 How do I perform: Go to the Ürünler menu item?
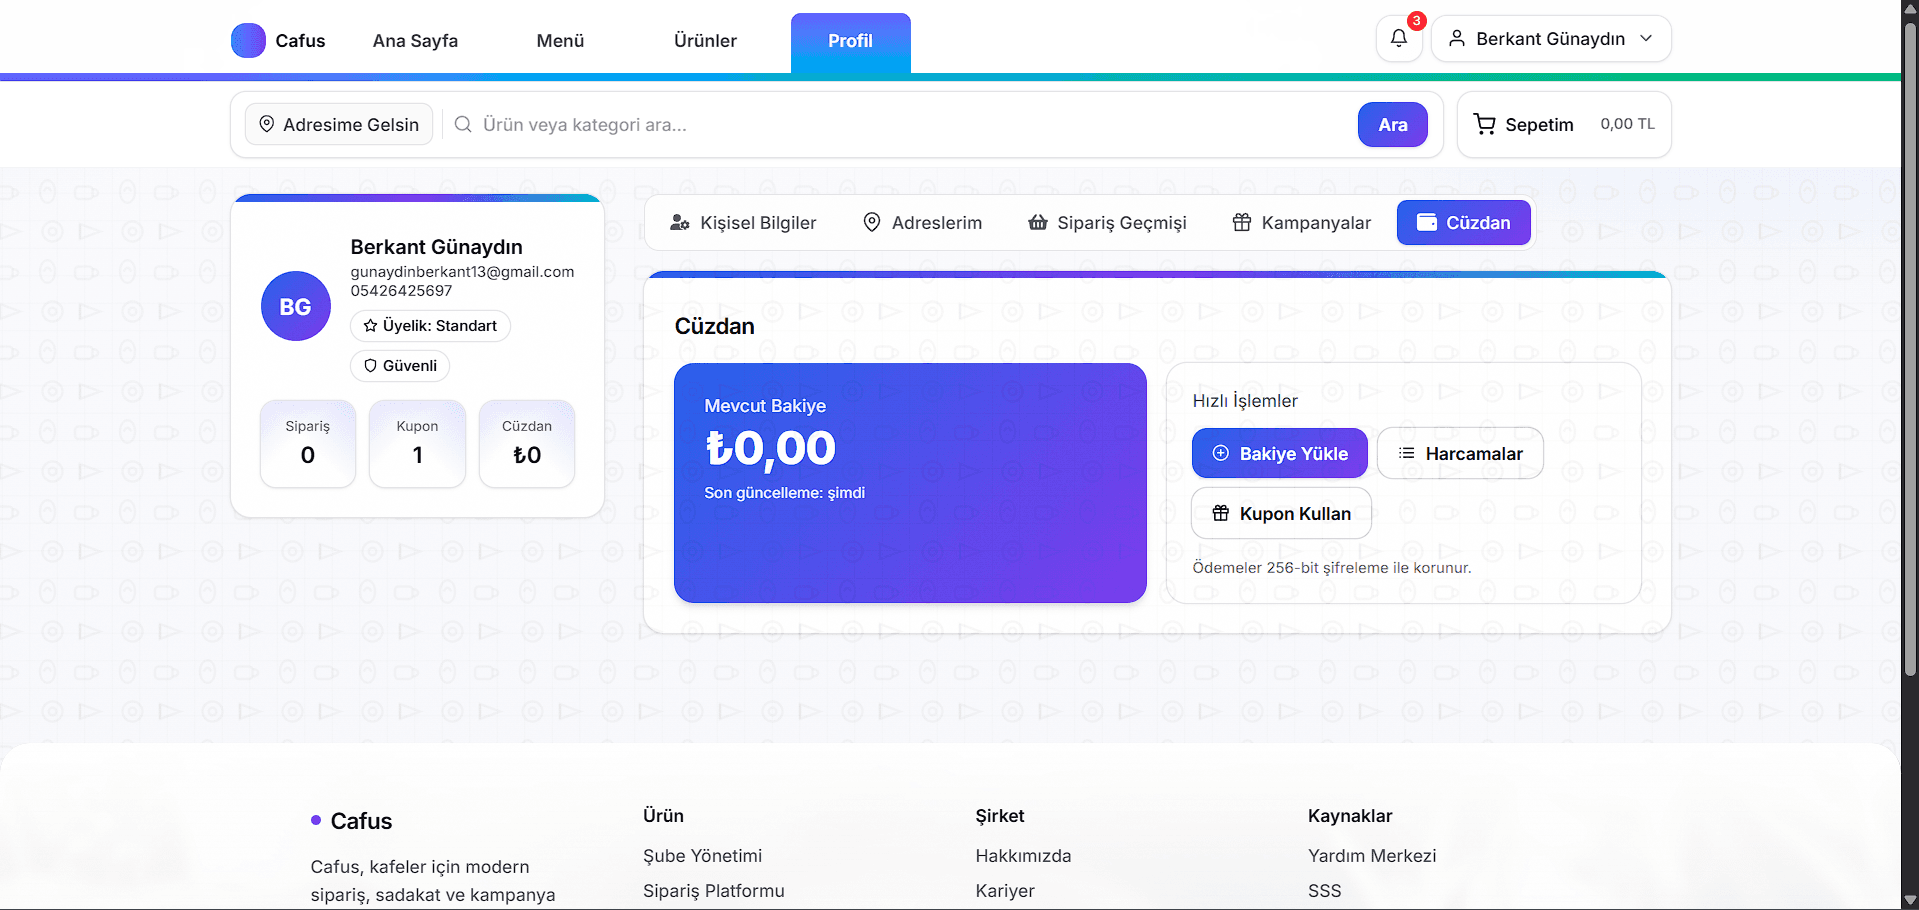click(x=705, y=41)
